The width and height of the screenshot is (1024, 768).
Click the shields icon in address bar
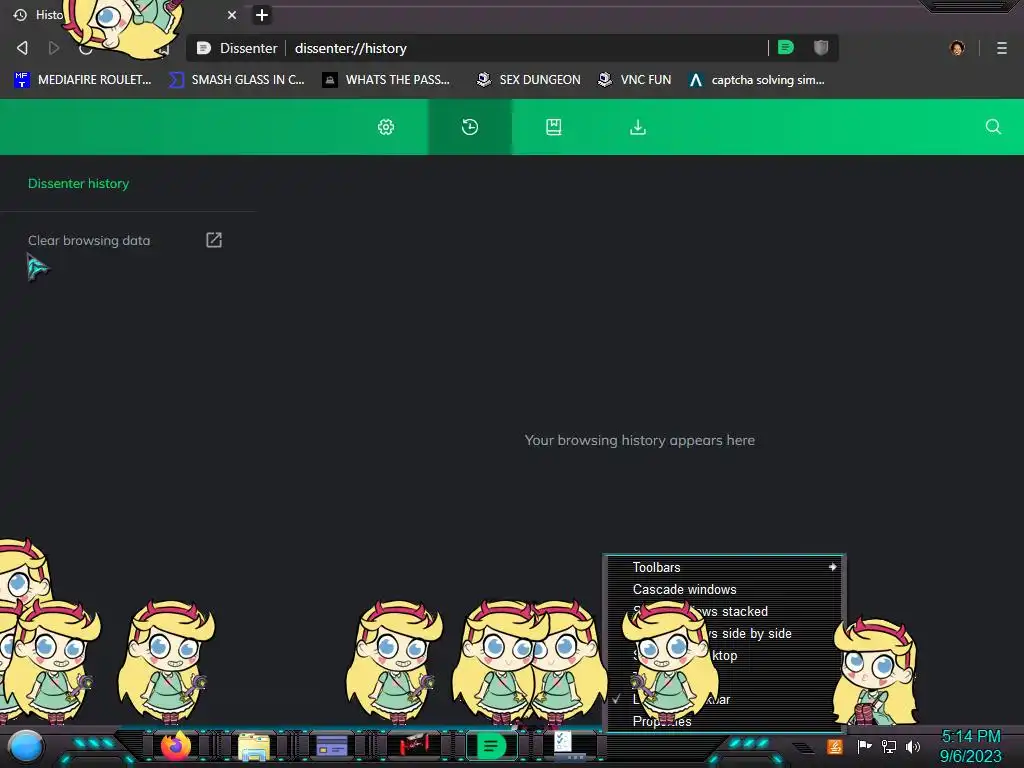coord(821,48)
